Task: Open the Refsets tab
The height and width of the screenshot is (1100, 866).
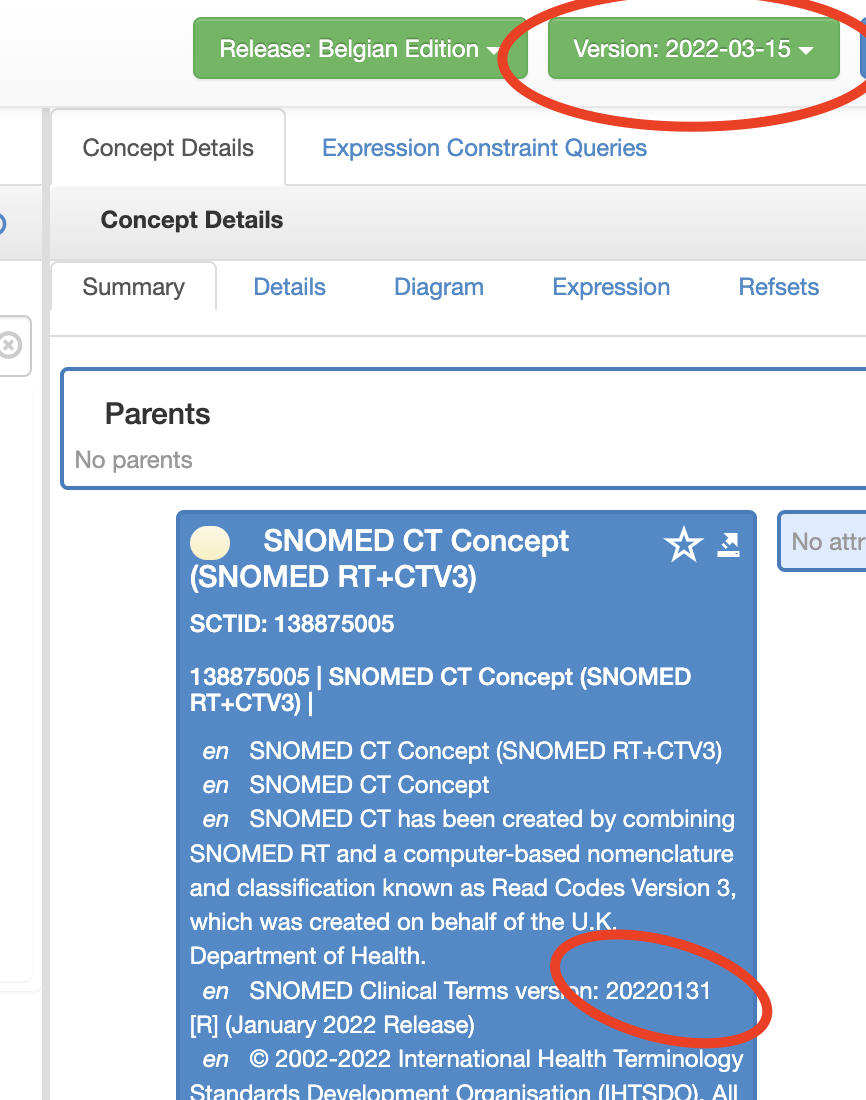Action: point(778,287)
